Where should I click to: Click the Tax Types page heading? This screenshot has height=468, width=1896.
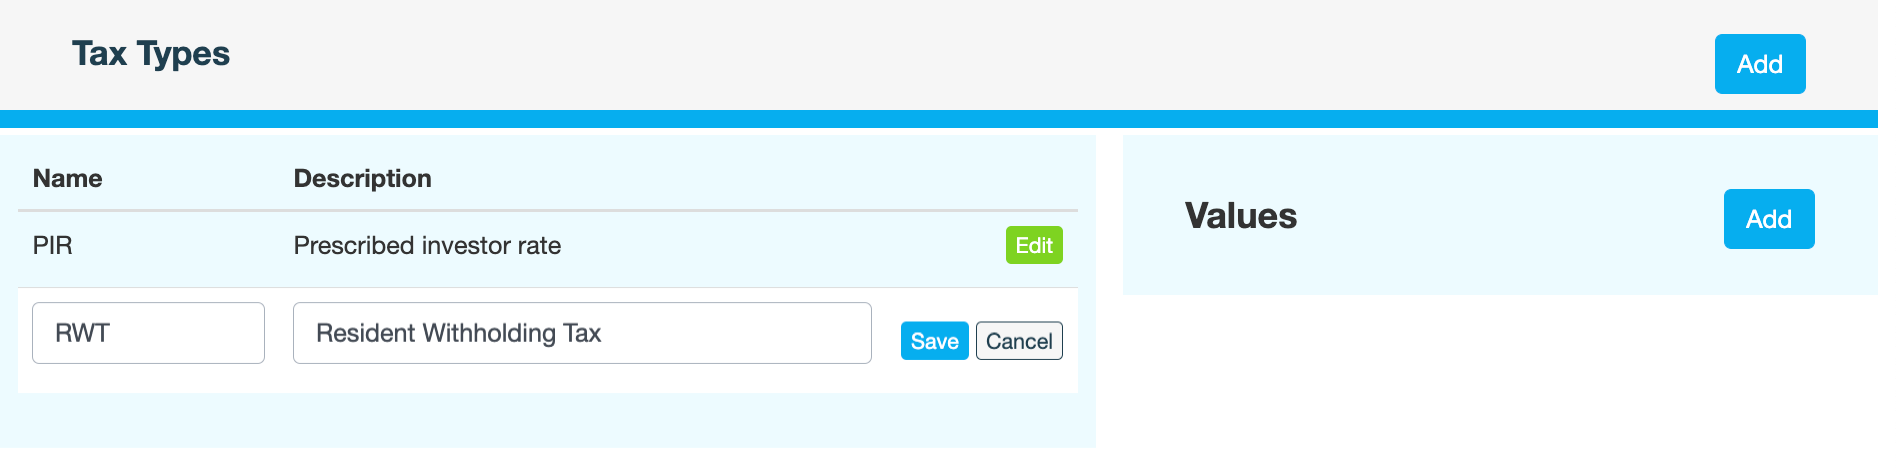point(151,54)
